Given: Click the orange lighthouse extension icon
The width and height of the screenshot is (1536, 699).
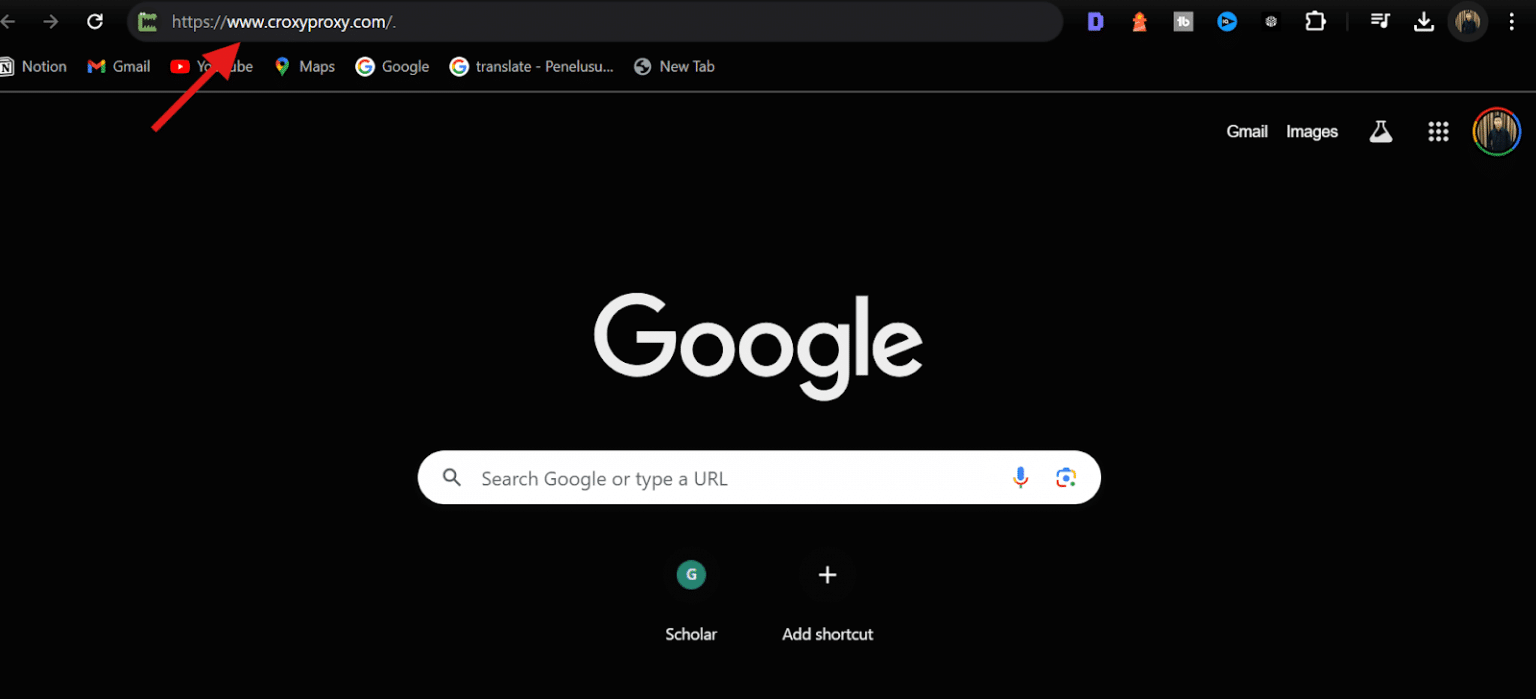Looking at the screenshot, I should tap(1139, 21).
